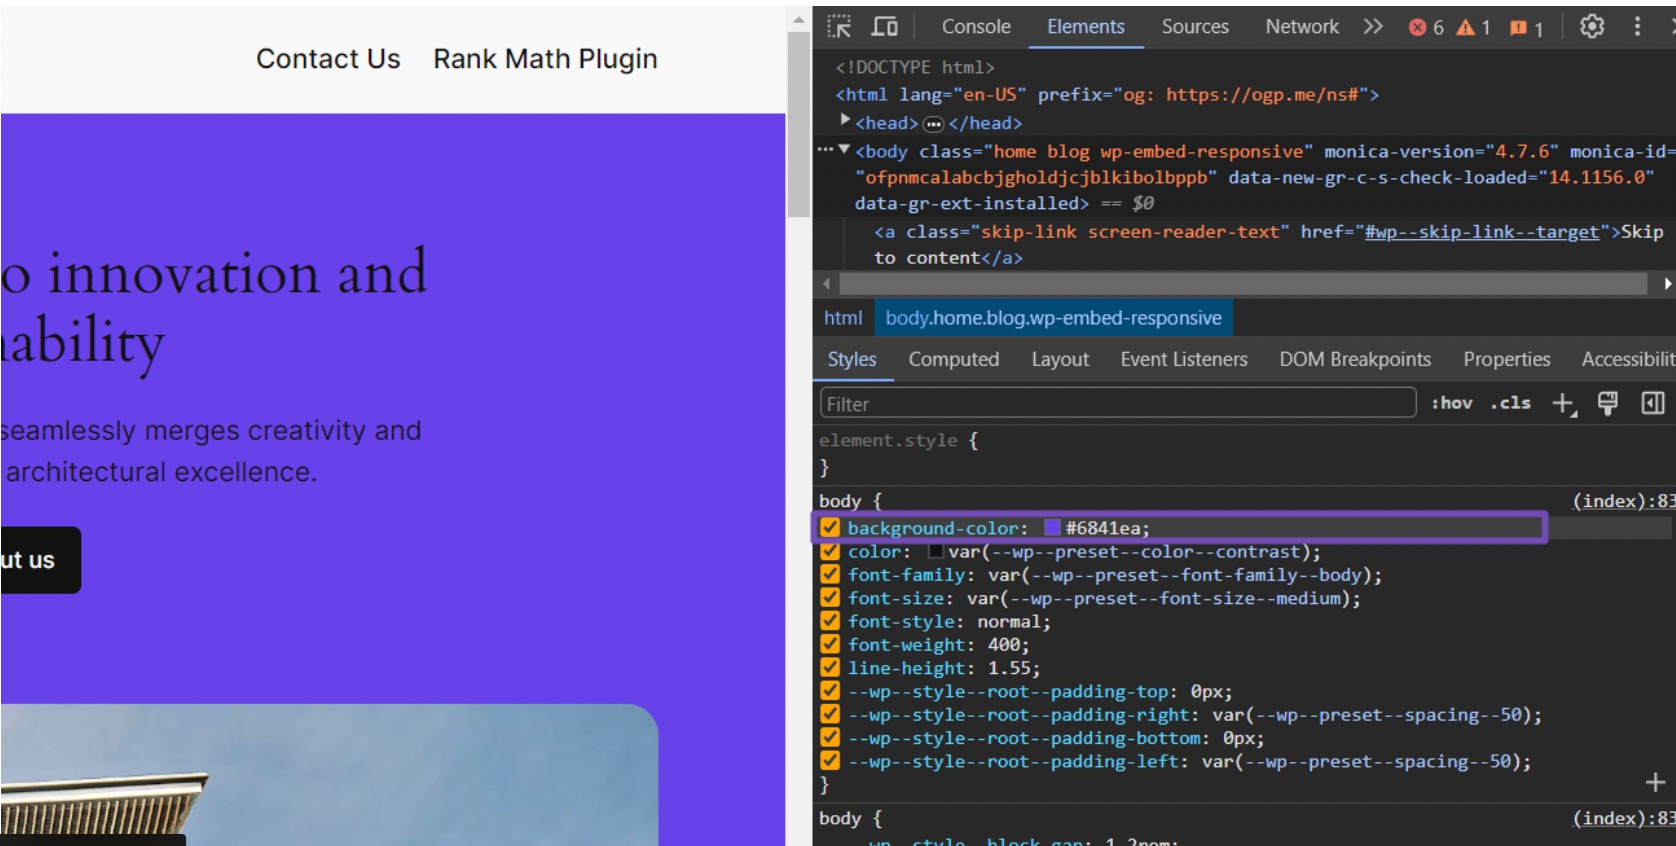The height and width of the screenshot is (846, 1676).
Task: Open the Properties pane tab
Action: coord(1507,359)
